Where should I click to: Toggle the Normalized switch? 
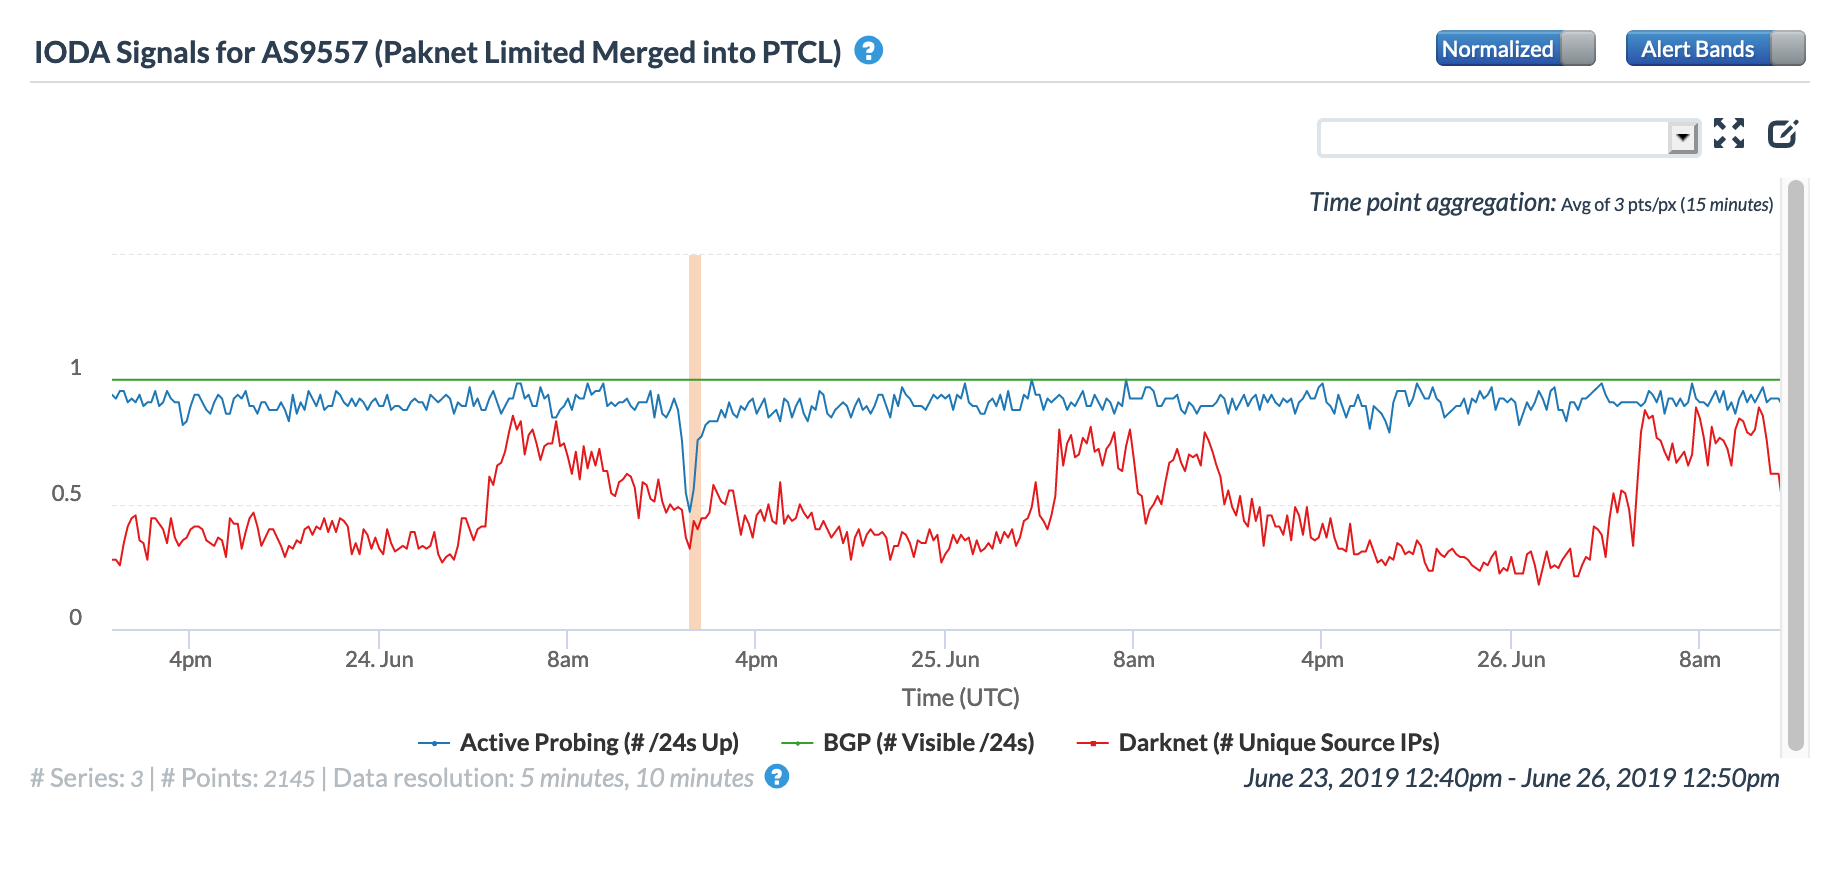1515,48
